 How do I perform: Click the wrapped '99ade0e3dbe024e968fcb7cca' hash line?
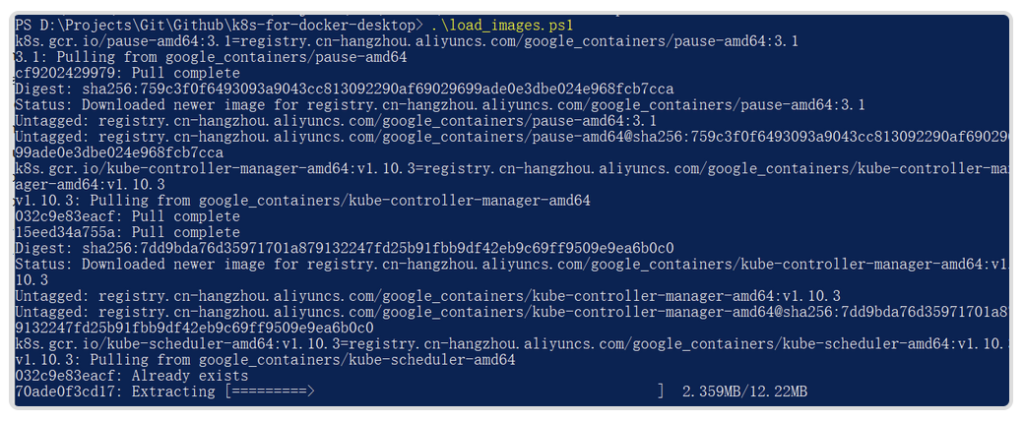(x=119, y=153)
